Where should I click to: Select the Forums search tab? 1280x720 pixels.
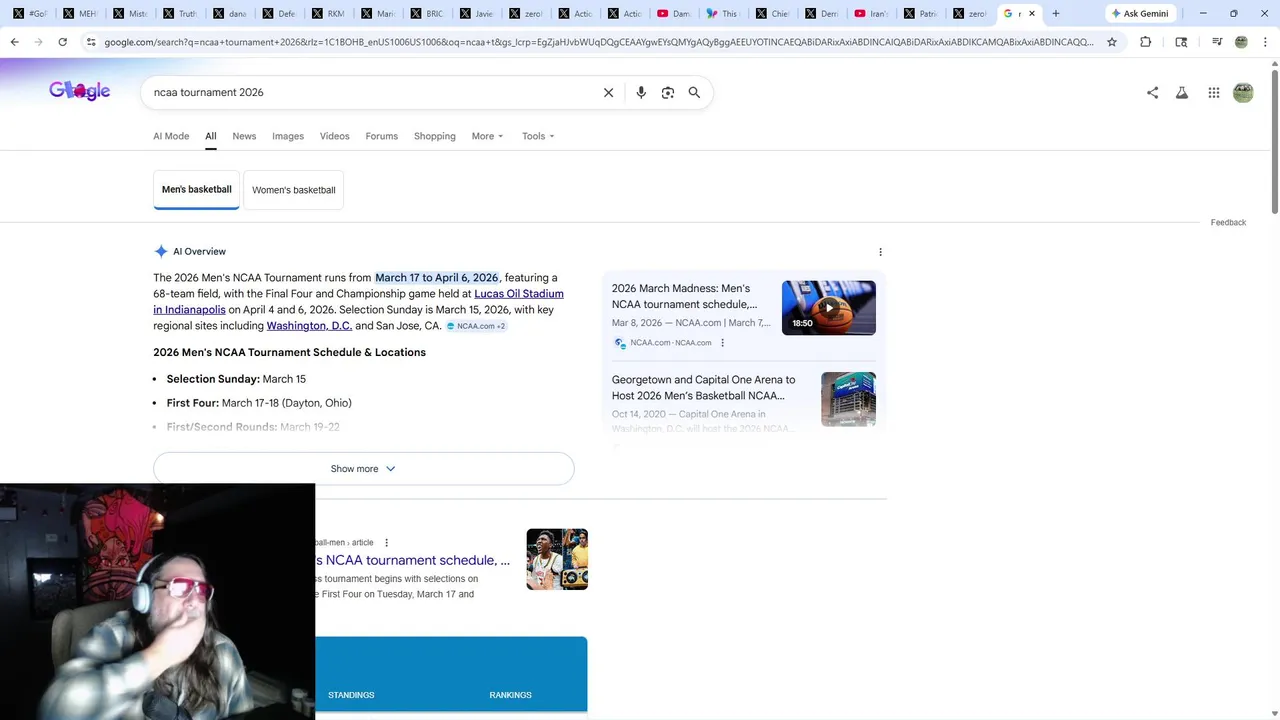point(381,136)
